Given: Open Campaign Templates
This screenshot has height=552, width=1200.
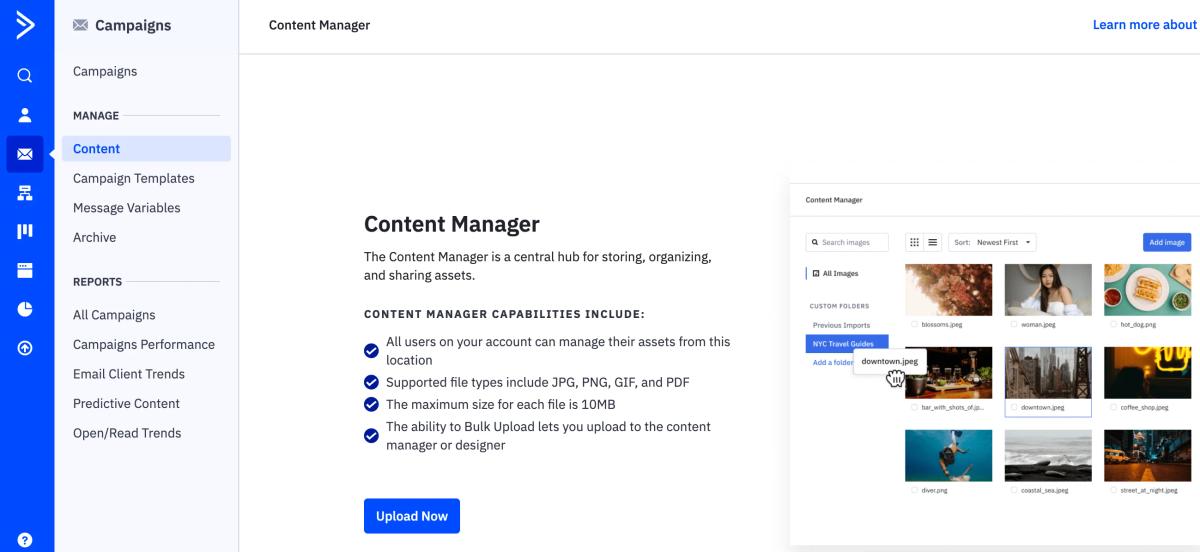Looking at the screenshot, I should 134,178.
